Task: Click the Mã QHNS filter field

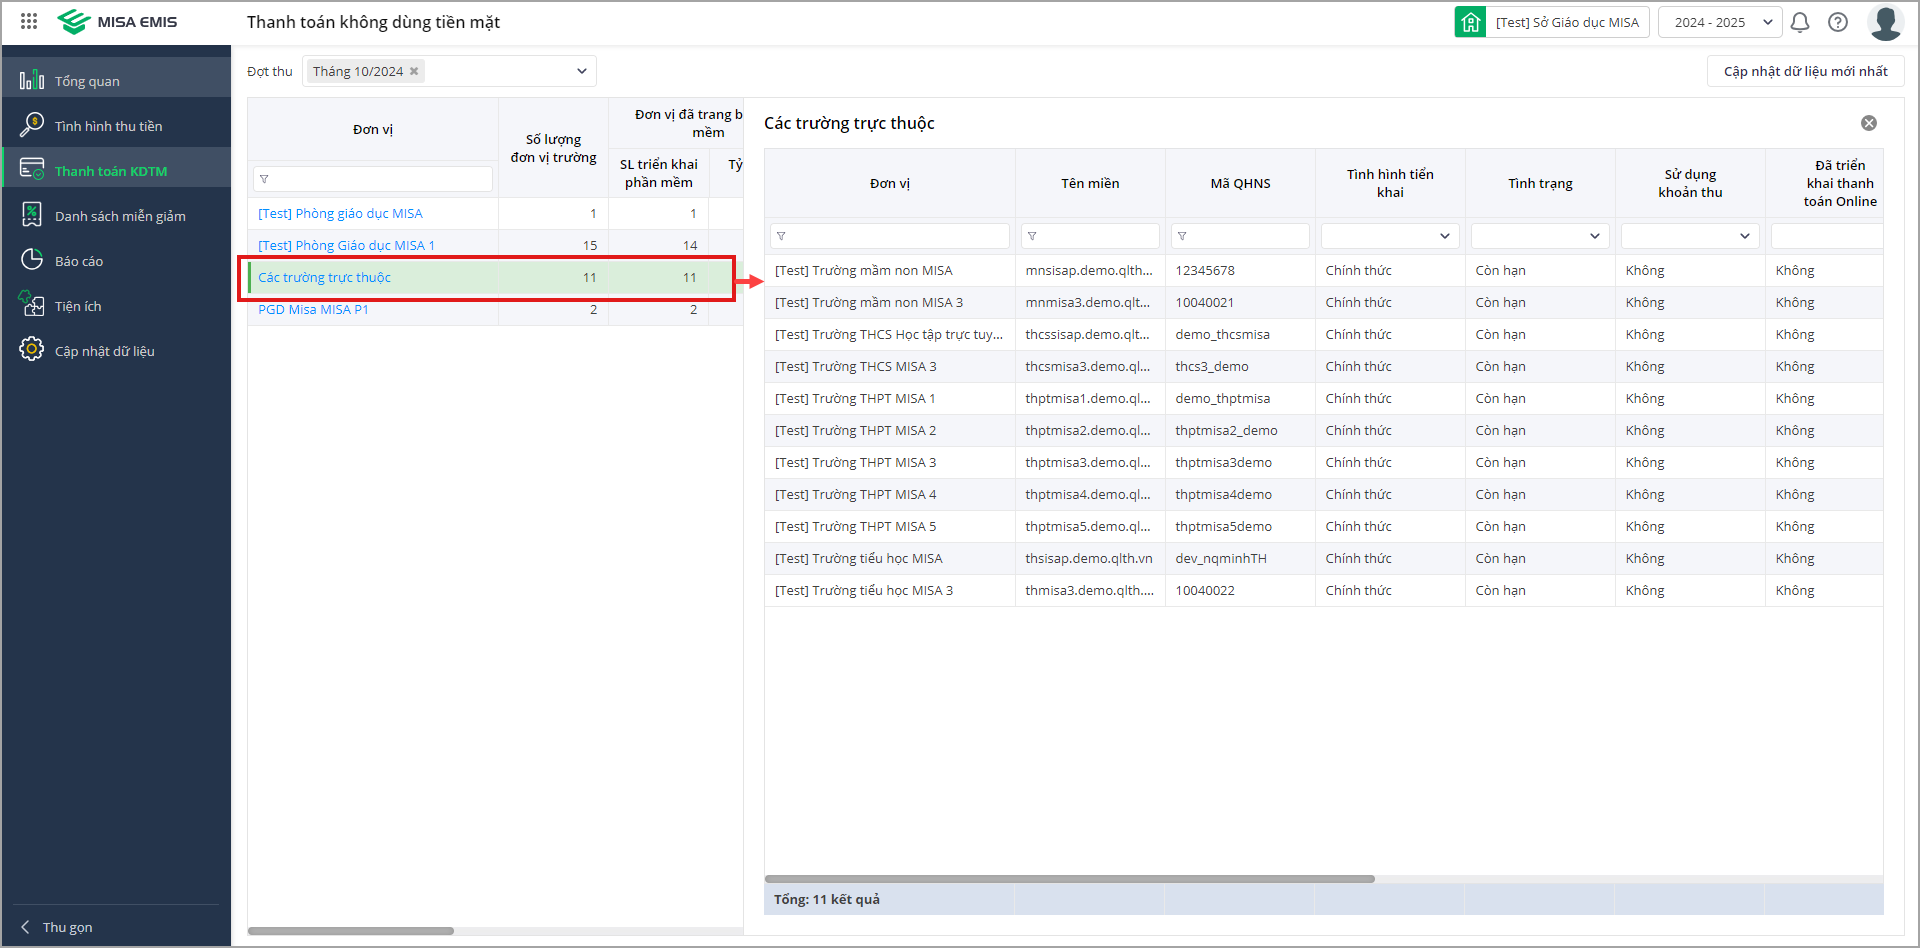Action: click(x=1240, y=236)
